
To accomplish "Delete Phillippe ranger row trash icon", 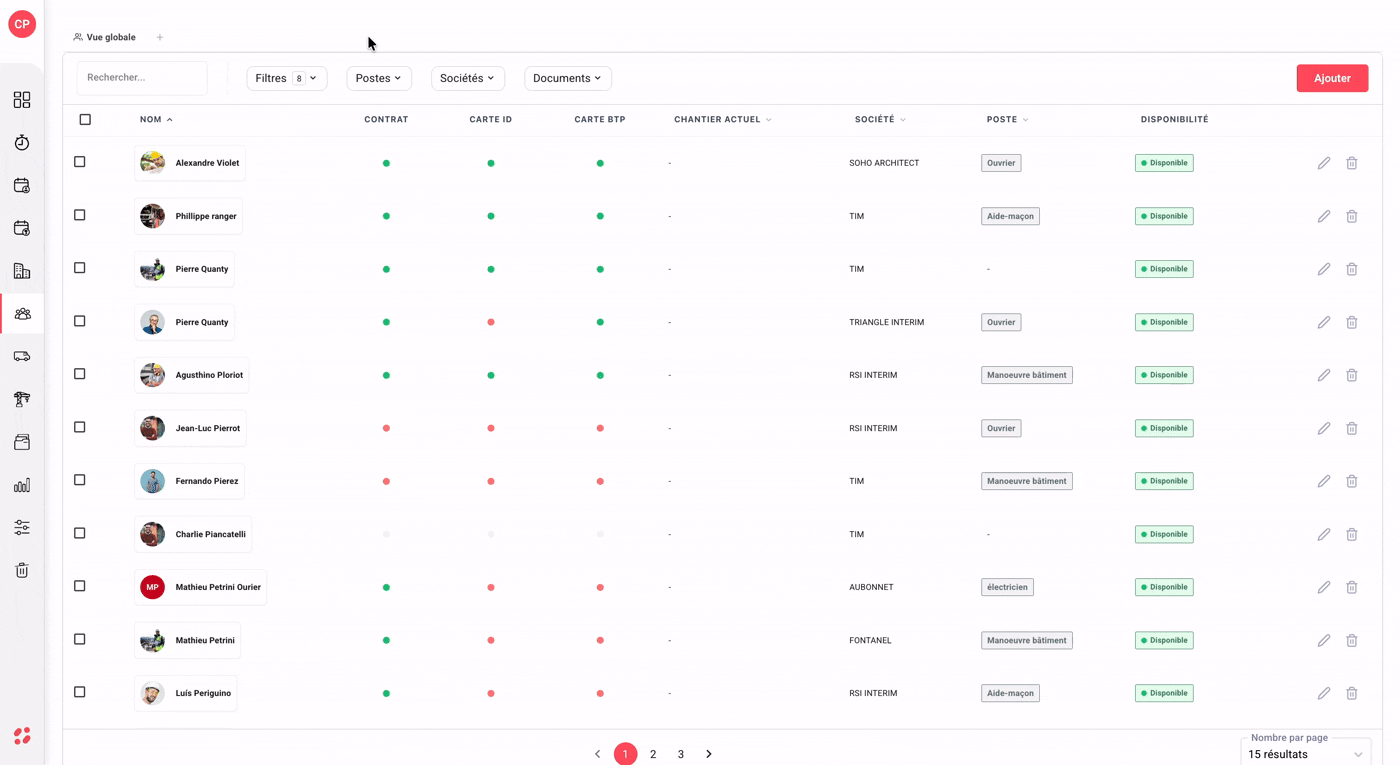I will [1352, 216].
